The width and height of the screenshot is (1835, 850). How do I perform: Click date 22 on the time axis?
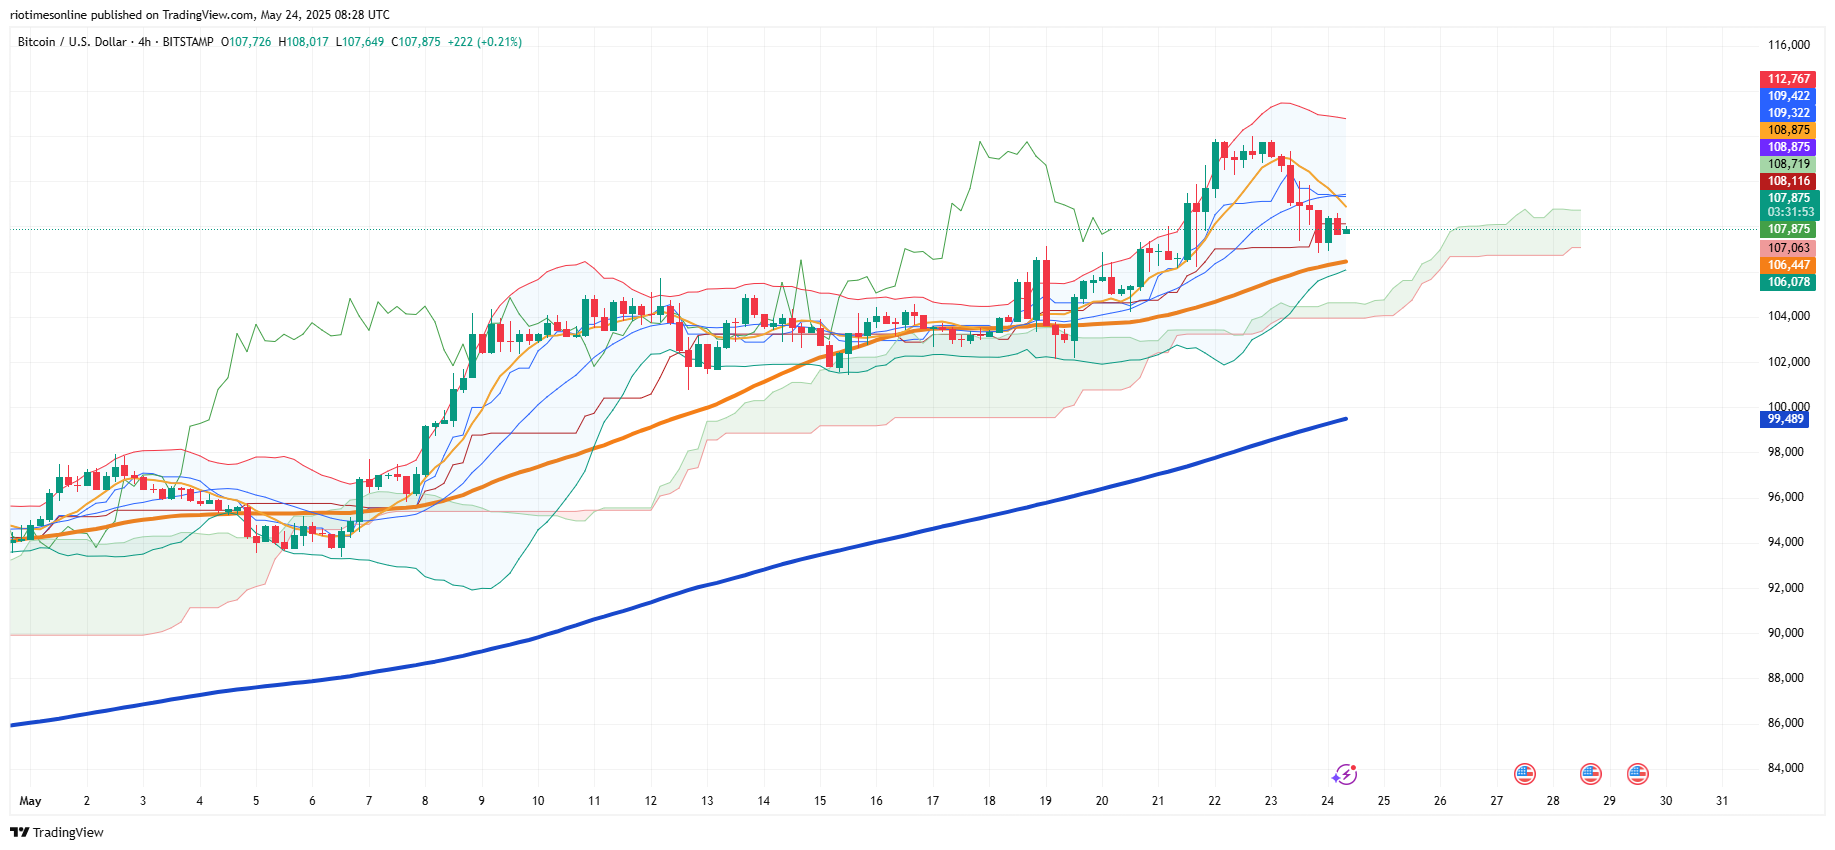point(1214,801)
